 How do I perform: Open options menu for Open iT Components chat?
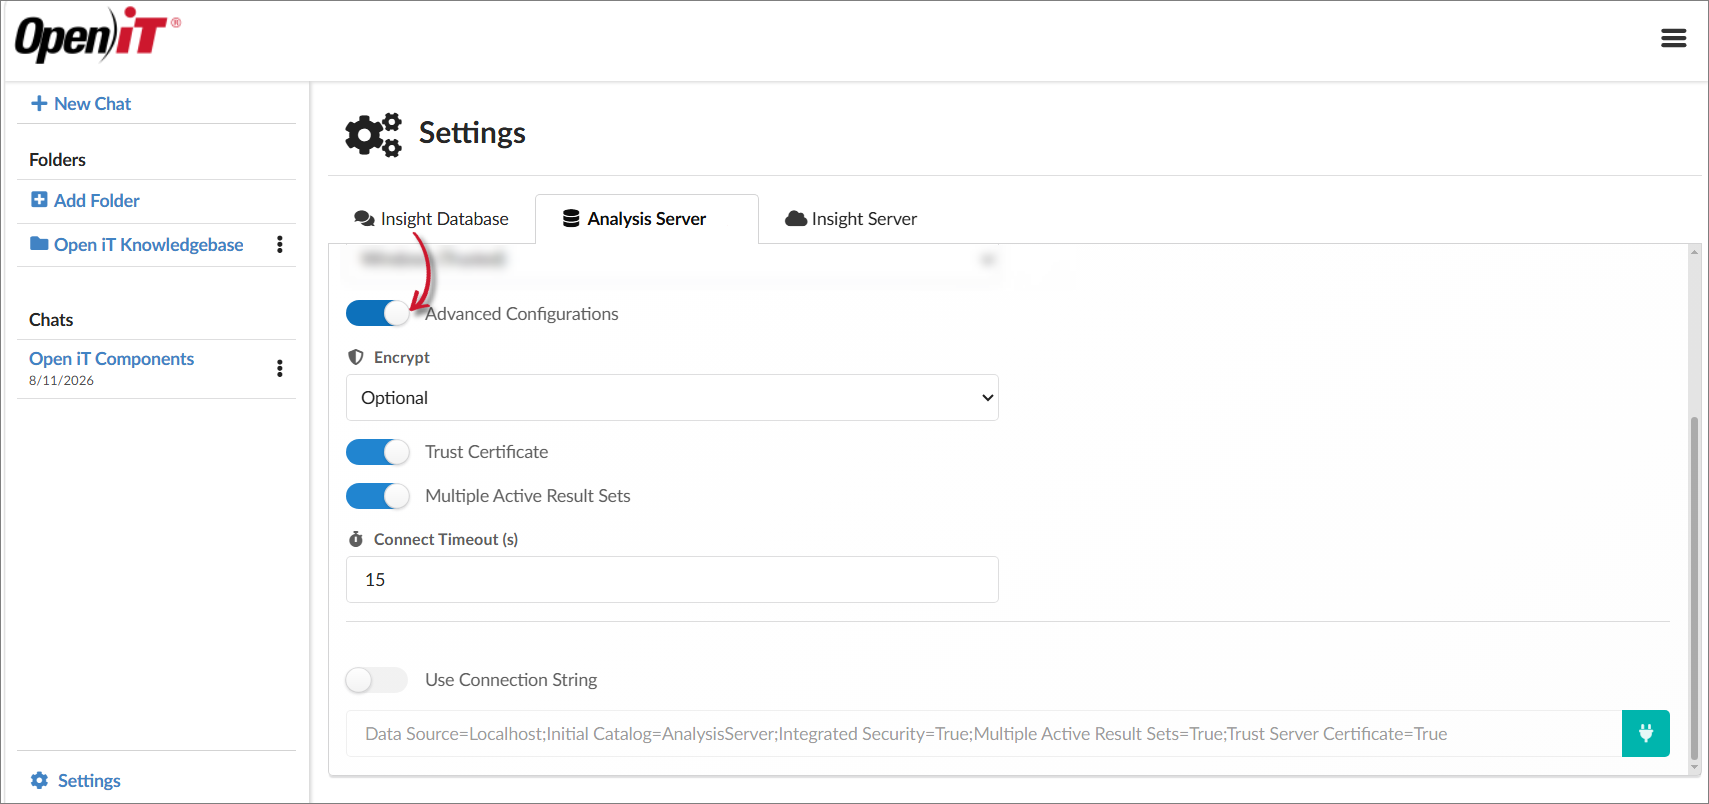pos(280,368)
